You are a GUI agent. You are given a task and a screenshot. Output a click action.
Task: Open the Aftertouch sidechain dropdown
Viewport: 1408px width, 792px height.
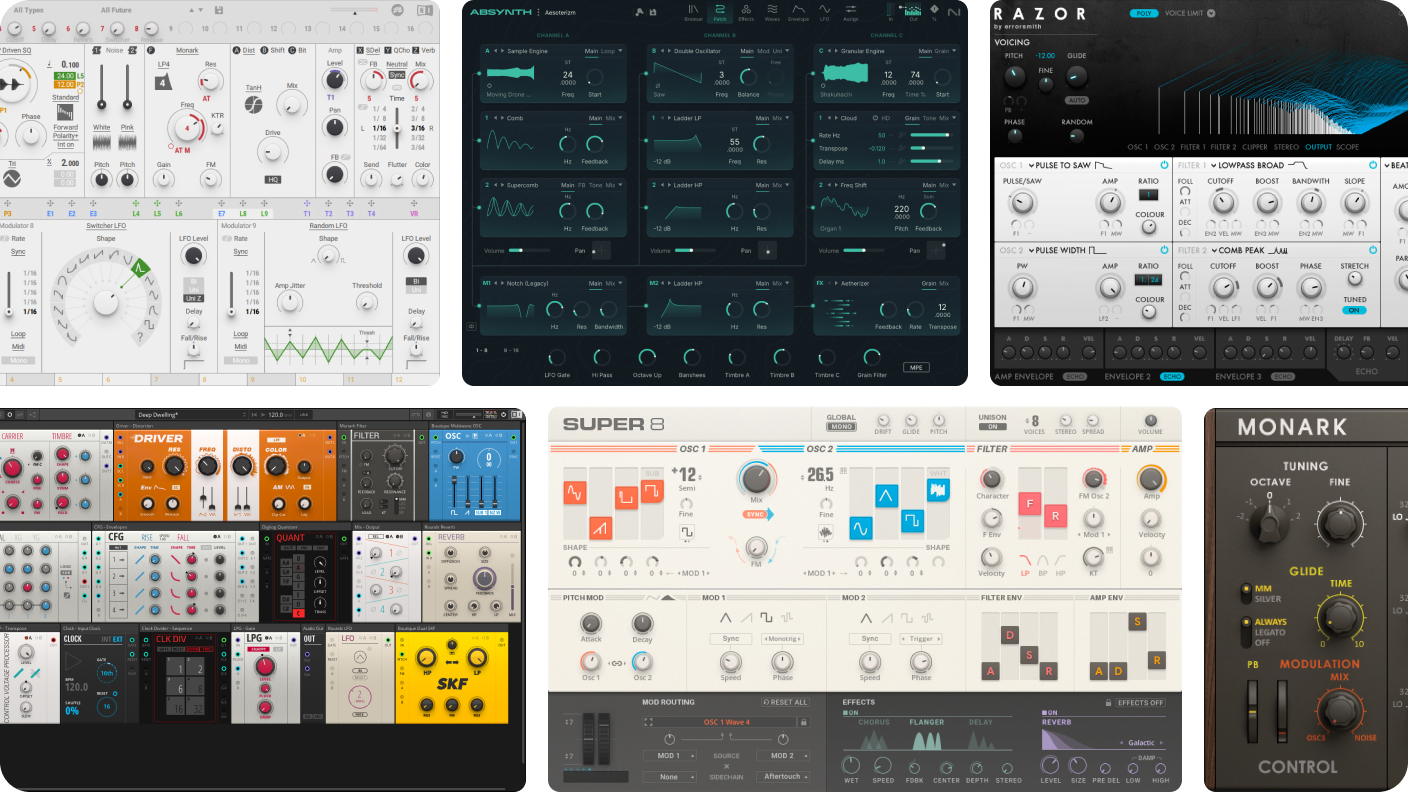point(783,776)
